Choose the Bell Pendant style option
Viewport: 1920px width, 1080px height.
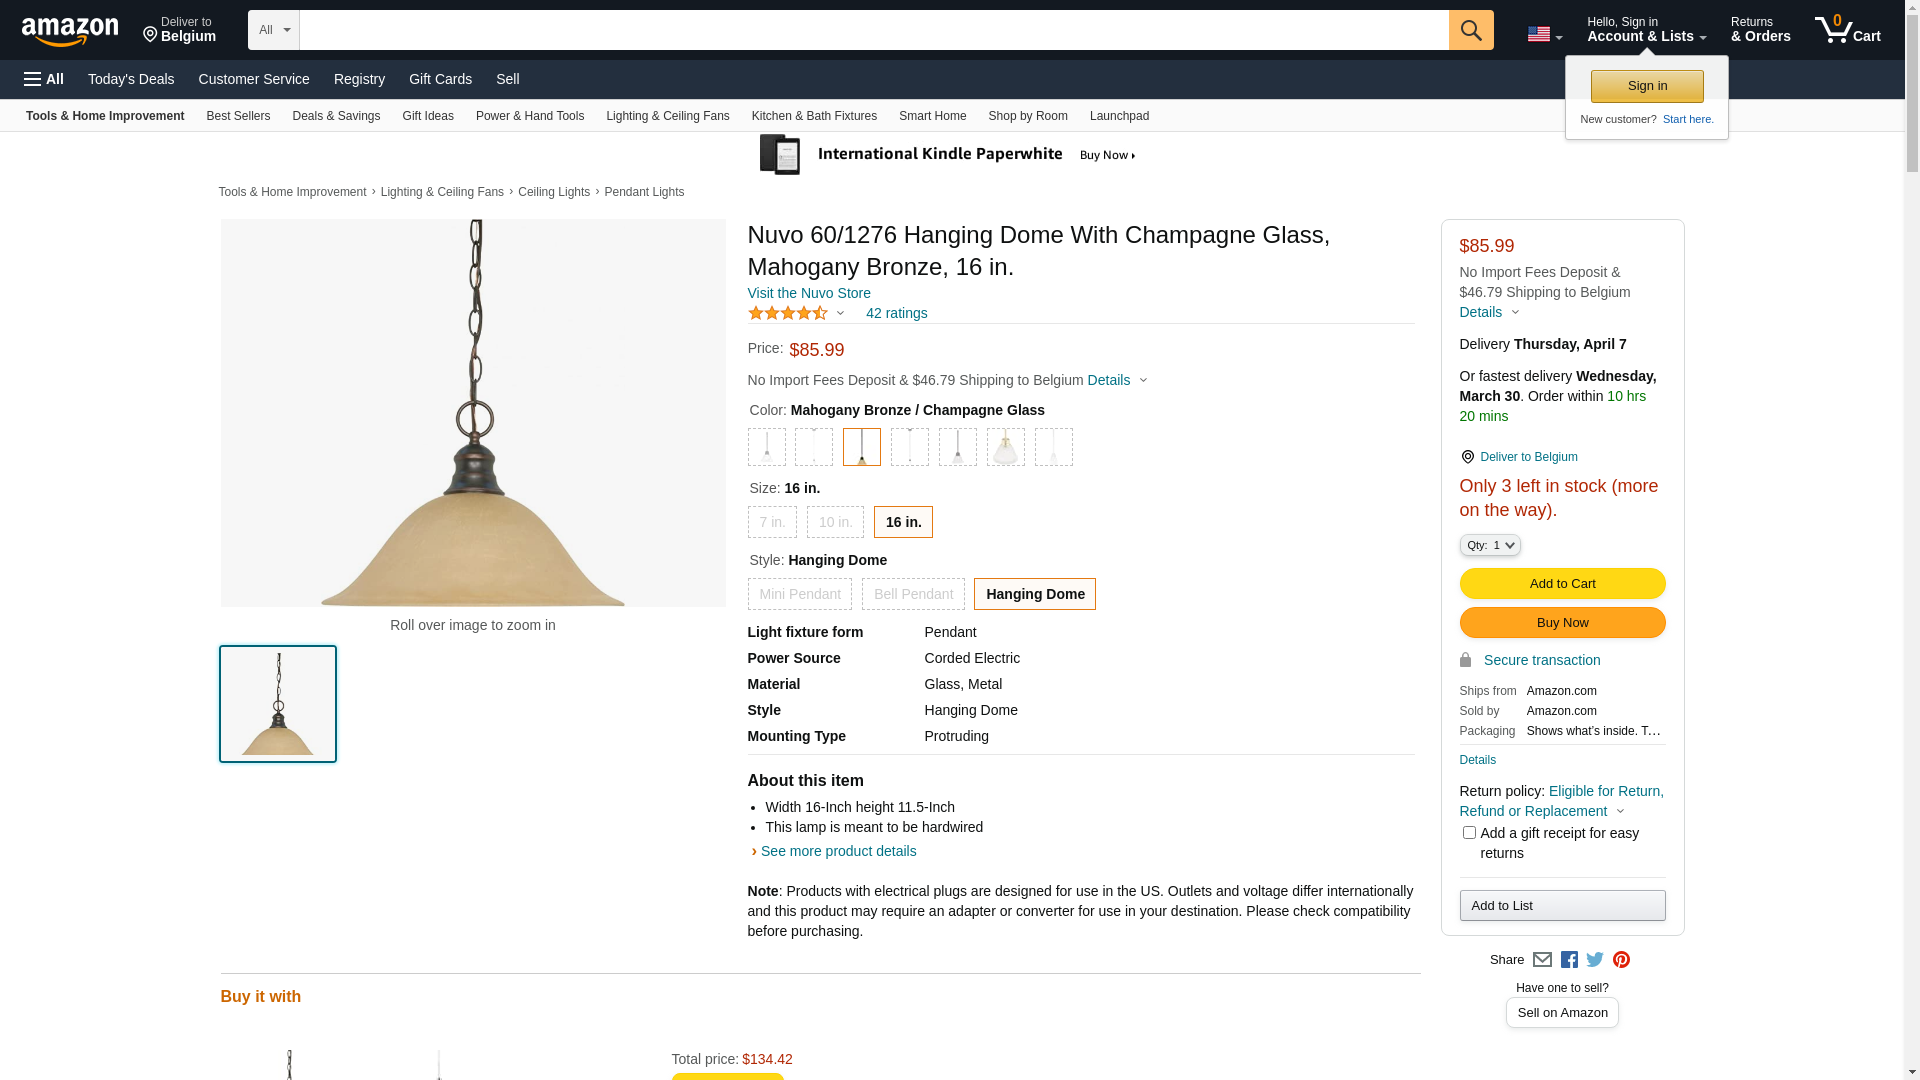click(x=913, y=594)
